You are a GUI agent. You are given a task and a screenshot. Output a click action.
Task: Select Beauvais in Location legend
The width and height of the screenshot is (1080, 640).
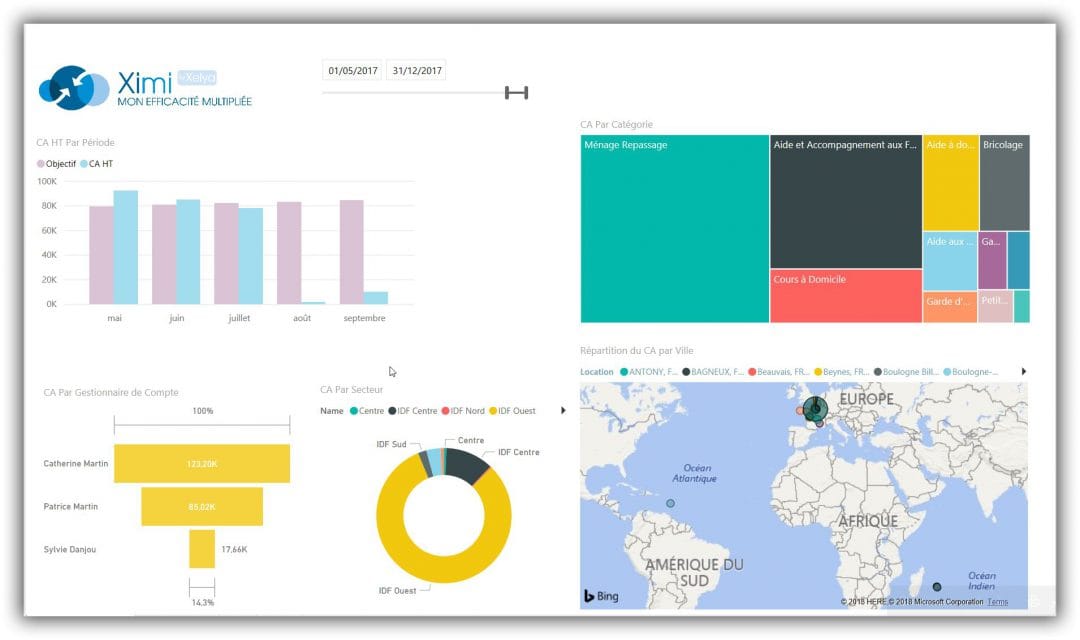click(778, 372)
